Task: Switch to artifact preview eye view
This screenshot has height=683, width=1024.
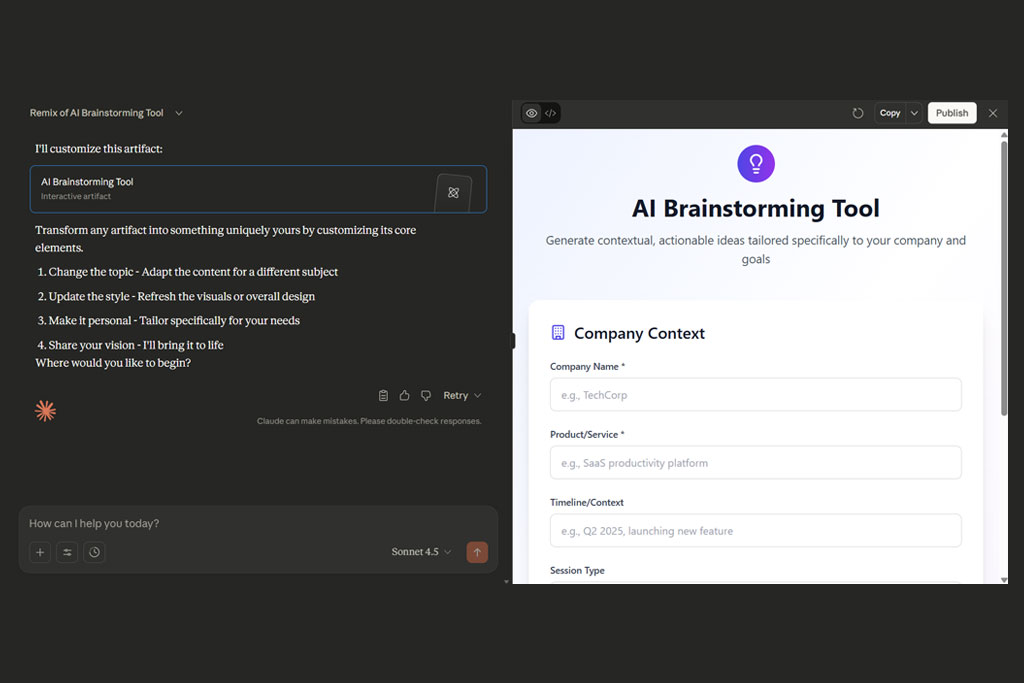Action: 531,113
